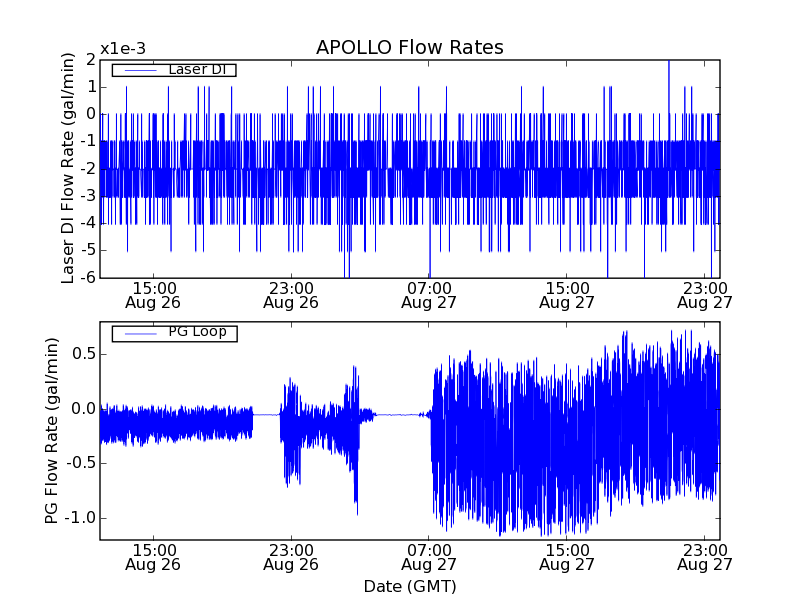Image resolution: width=800 pixels, height=600 pixels.
Task: Click the 23:00 Aug 27 tick under bottom plot
Action: coord(704,557)
